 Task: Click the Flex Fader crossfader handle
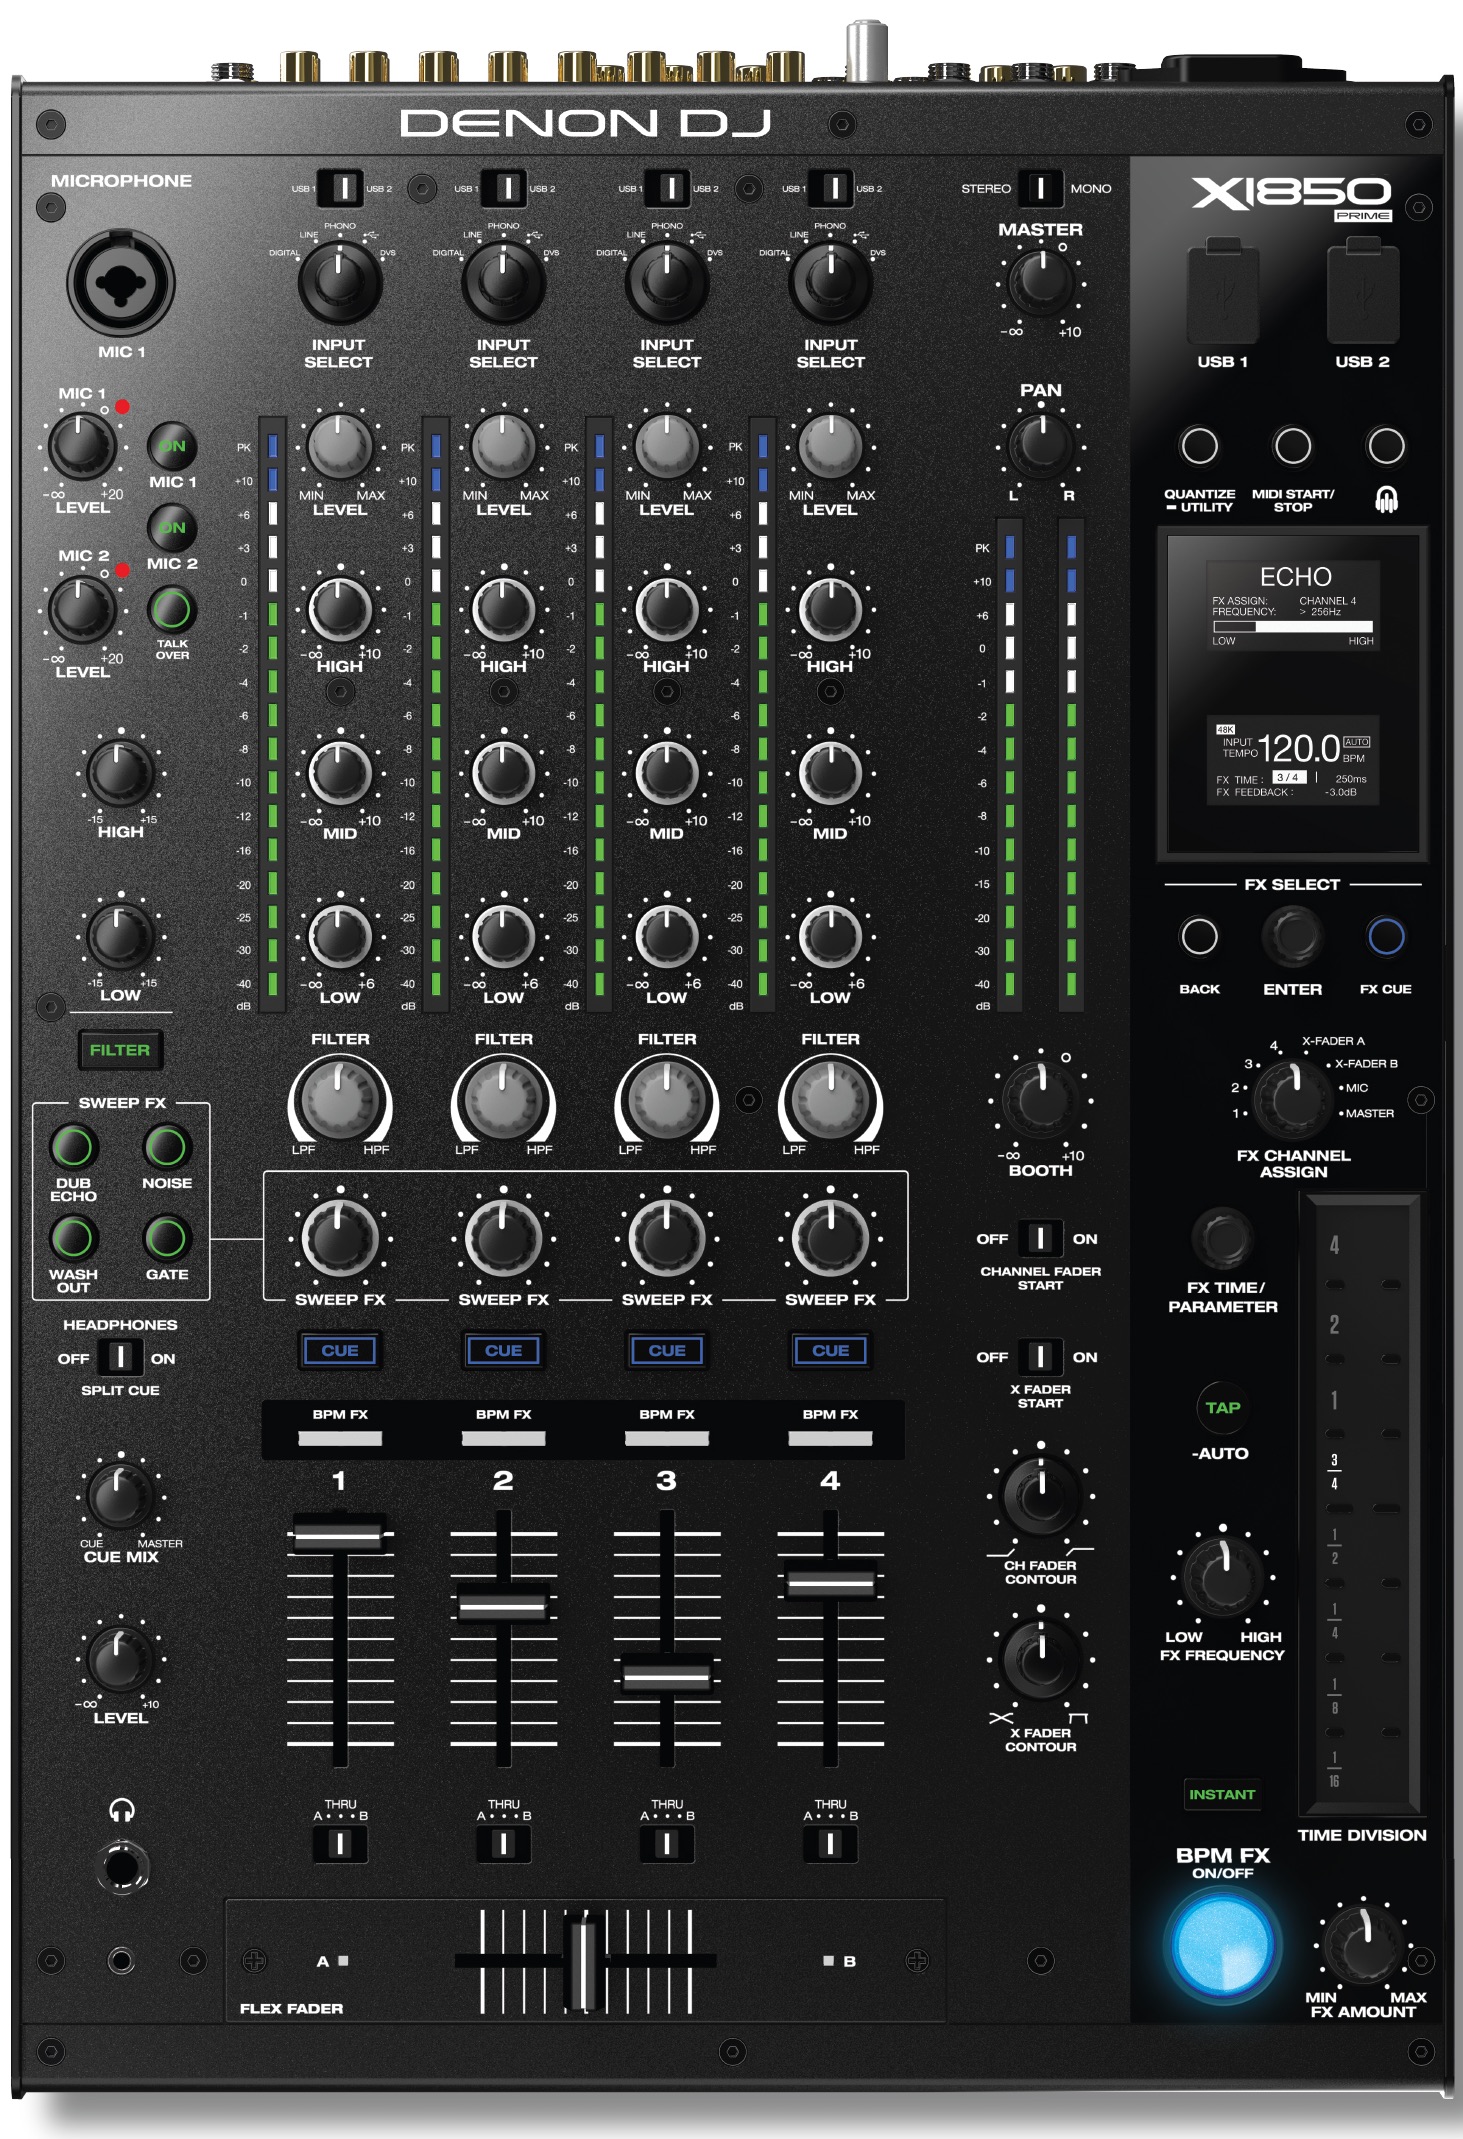point(585,1961)
